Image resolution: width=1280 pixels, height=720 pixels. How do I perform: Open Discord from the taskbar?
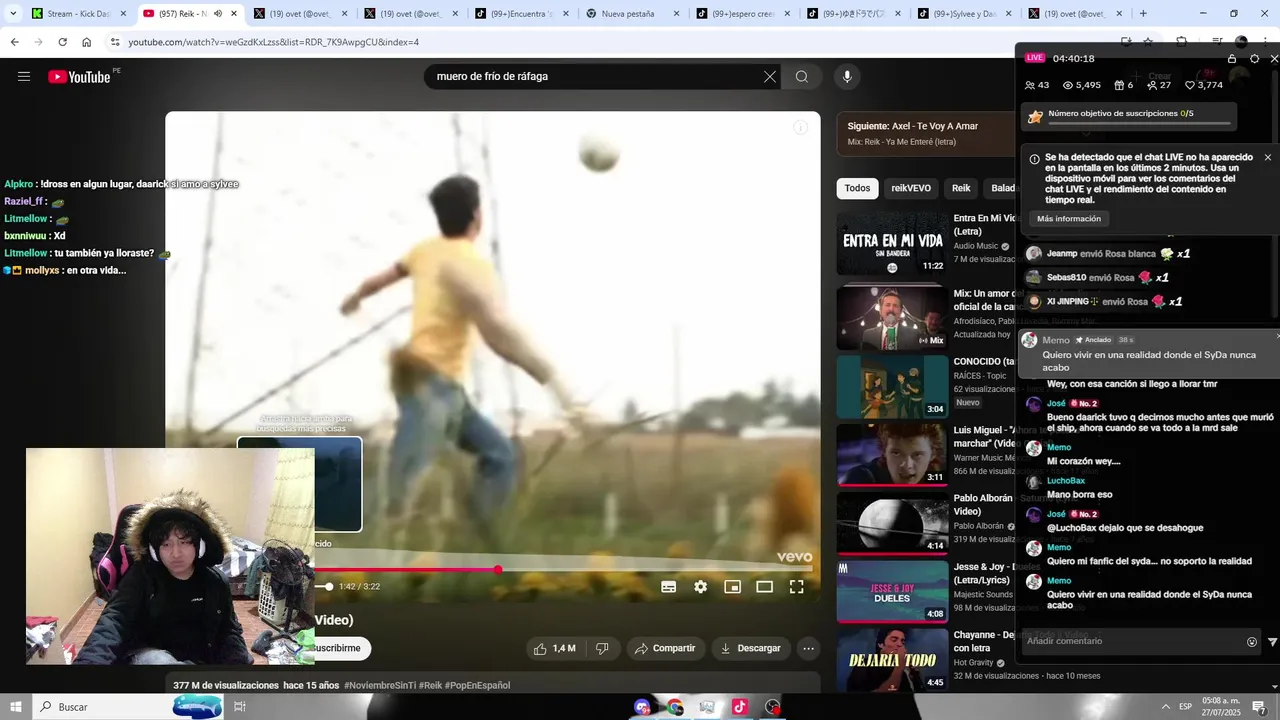(x=642, y=707)
